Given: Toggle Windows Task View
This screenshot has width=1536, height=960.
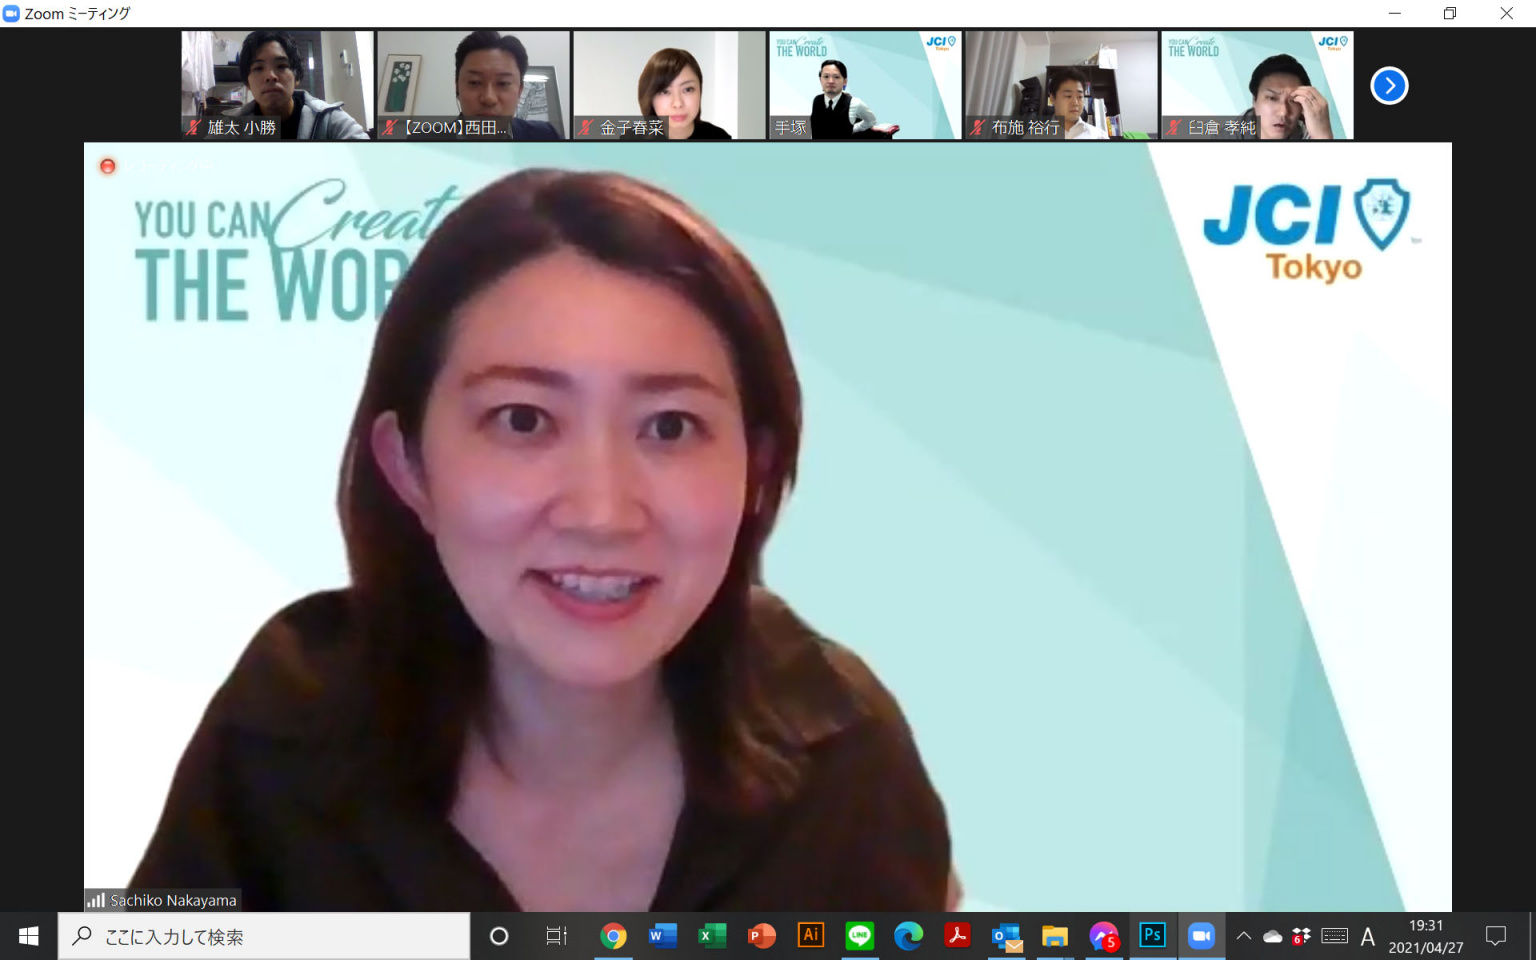Looking at the screenshot, I should pos(556,936).
